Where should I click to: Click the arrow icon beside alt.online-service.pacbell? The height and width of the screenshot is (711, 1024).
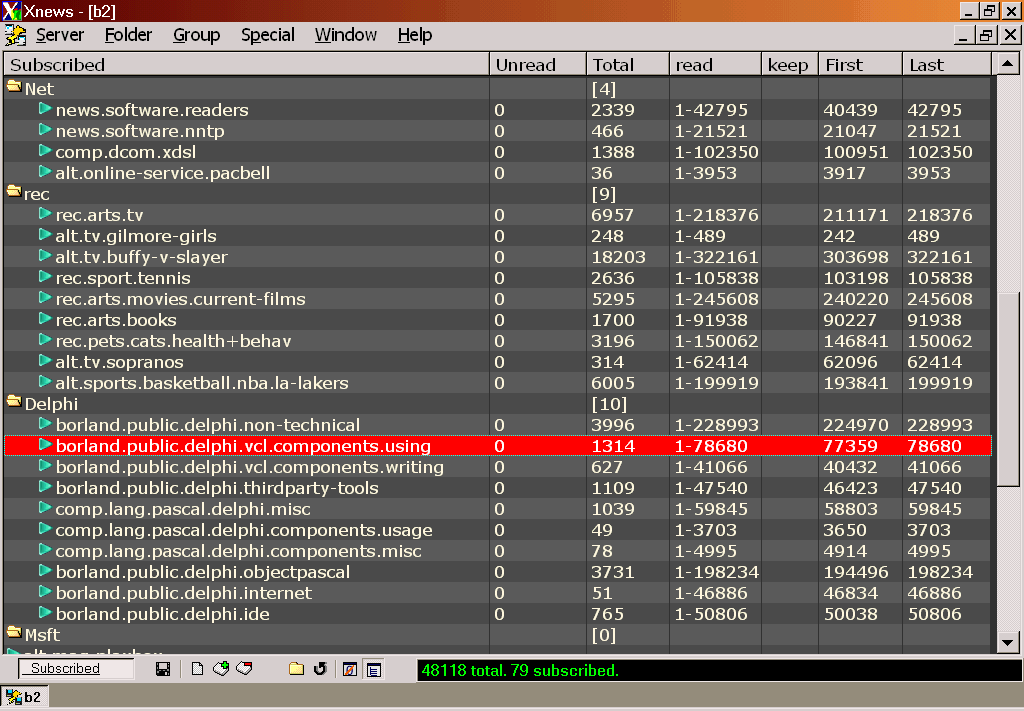45,172
